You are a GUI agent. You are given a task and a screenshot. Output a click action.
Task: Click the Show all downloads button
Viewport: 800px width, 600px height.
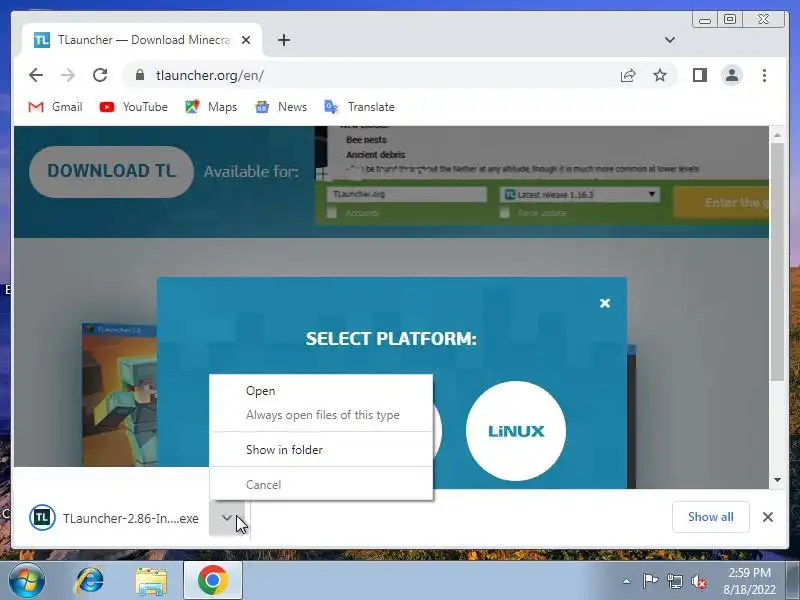coord(711,517)
